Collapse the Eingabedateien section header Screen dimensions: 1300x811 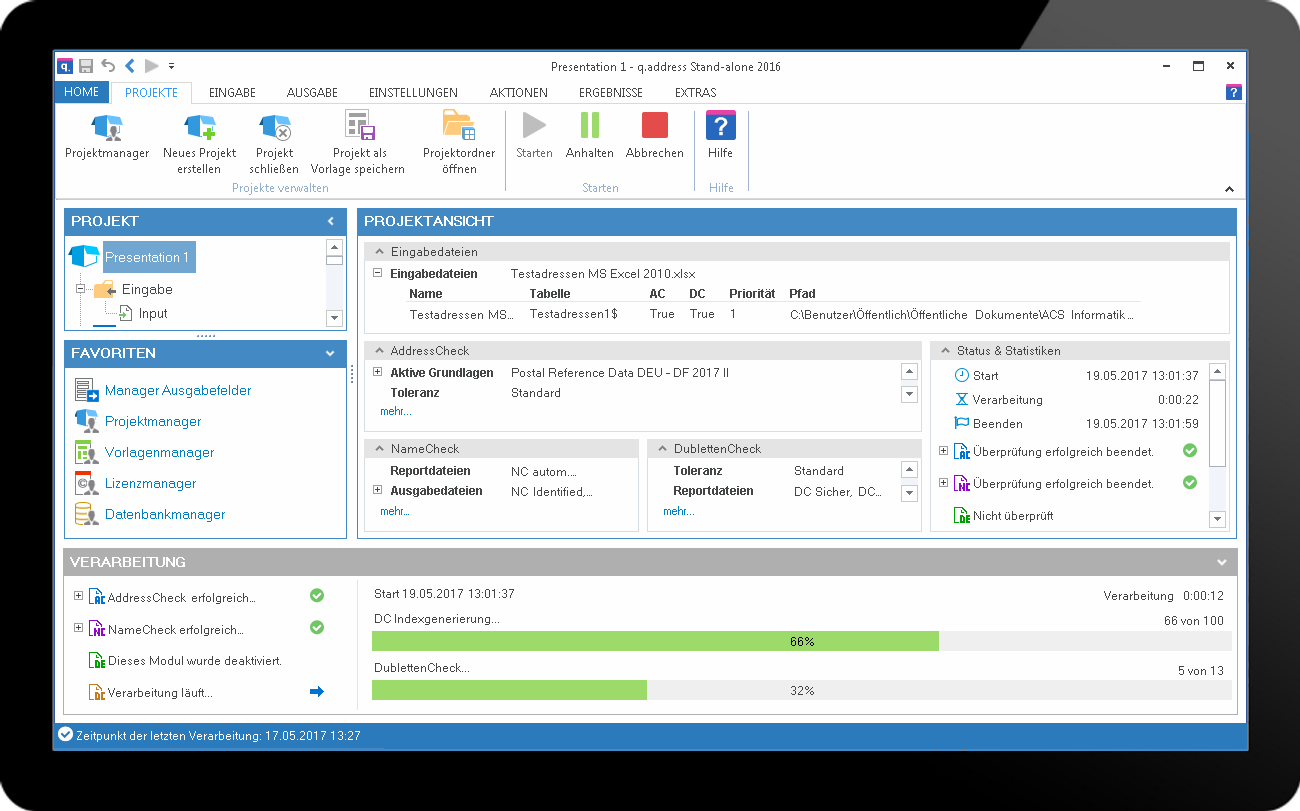click(377, 252)
